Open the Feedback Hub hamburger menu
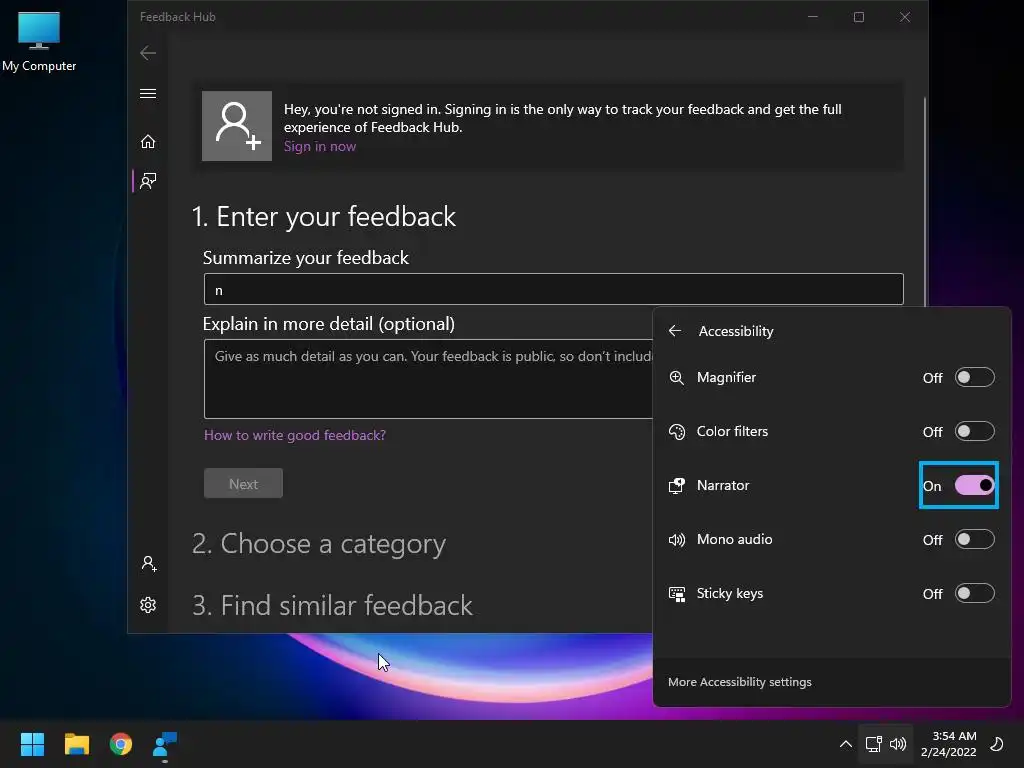 [x=148, y=93]
